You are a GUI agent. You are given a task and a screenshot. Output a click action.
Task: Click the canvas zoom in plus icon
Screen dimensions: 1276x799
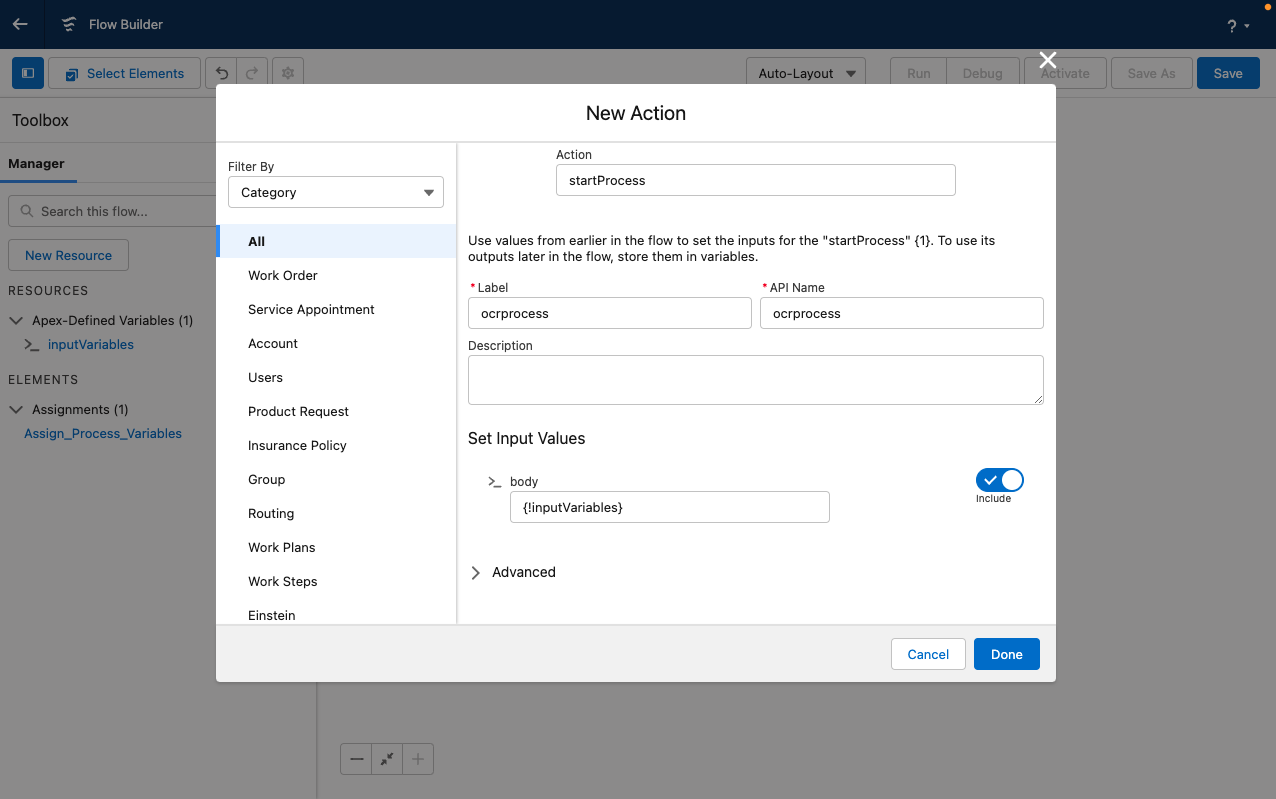418,759
